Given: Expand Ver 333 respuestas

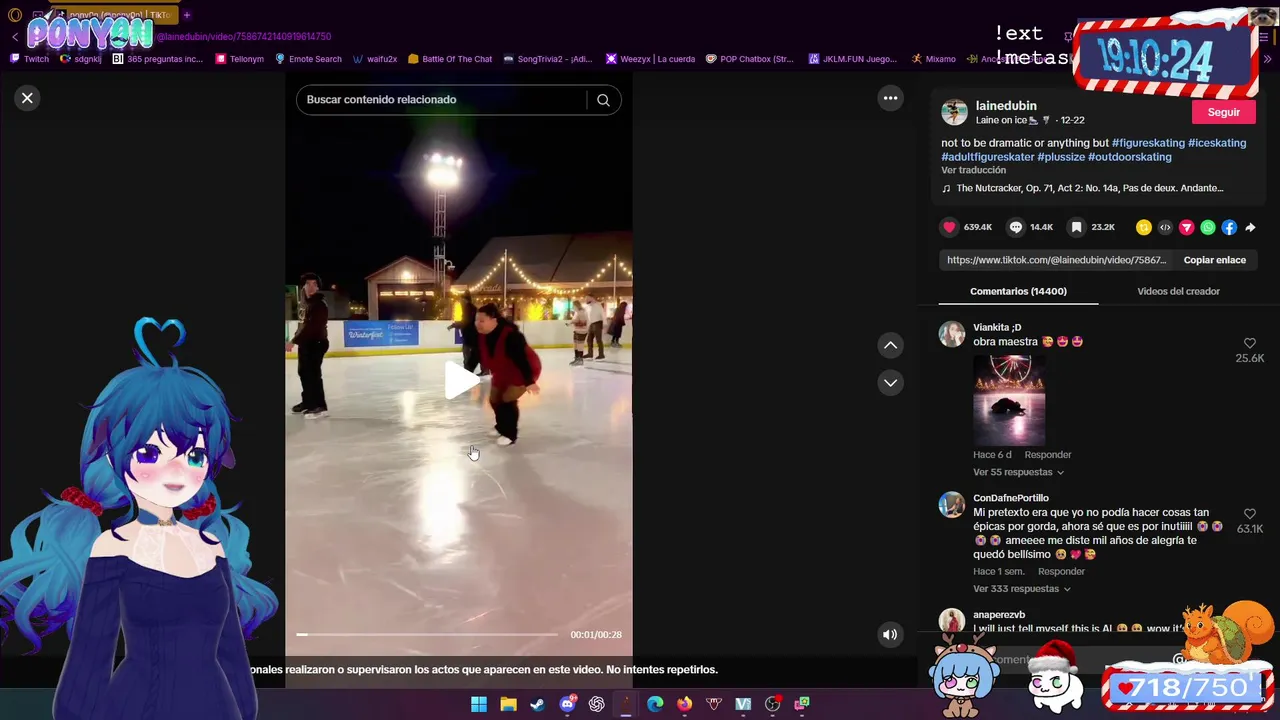Looking at the screenshot, I should click(1021, 589).
